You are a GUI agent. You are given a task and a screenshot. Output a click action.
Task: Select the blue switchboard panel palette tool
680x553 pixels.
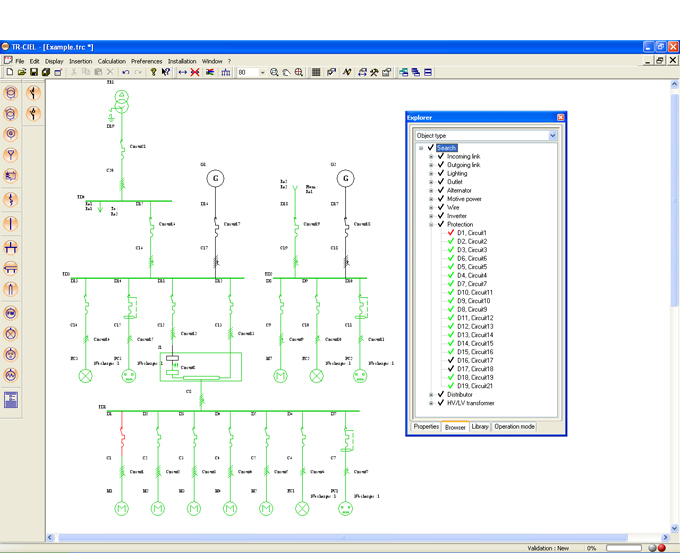point(11,399)
